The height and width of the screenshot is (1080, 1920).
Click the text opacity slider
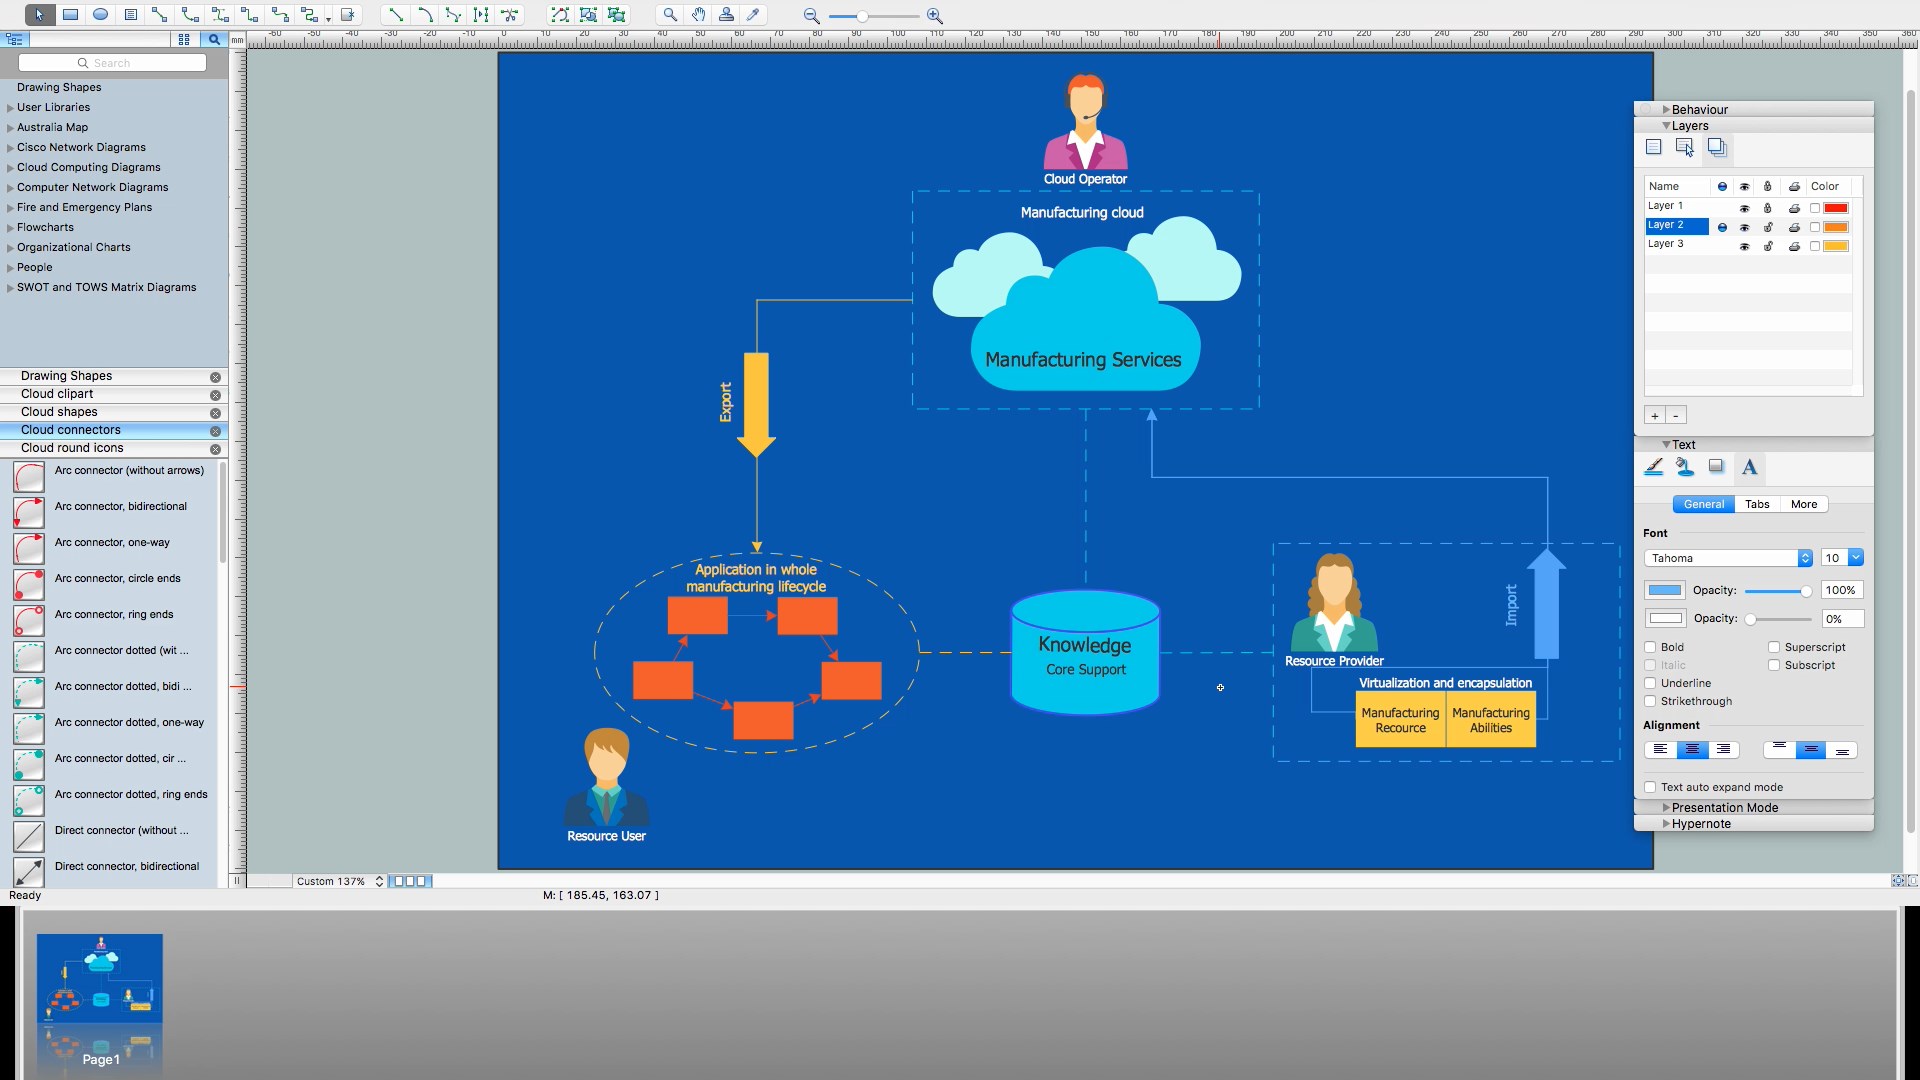tap(1777, 591)
